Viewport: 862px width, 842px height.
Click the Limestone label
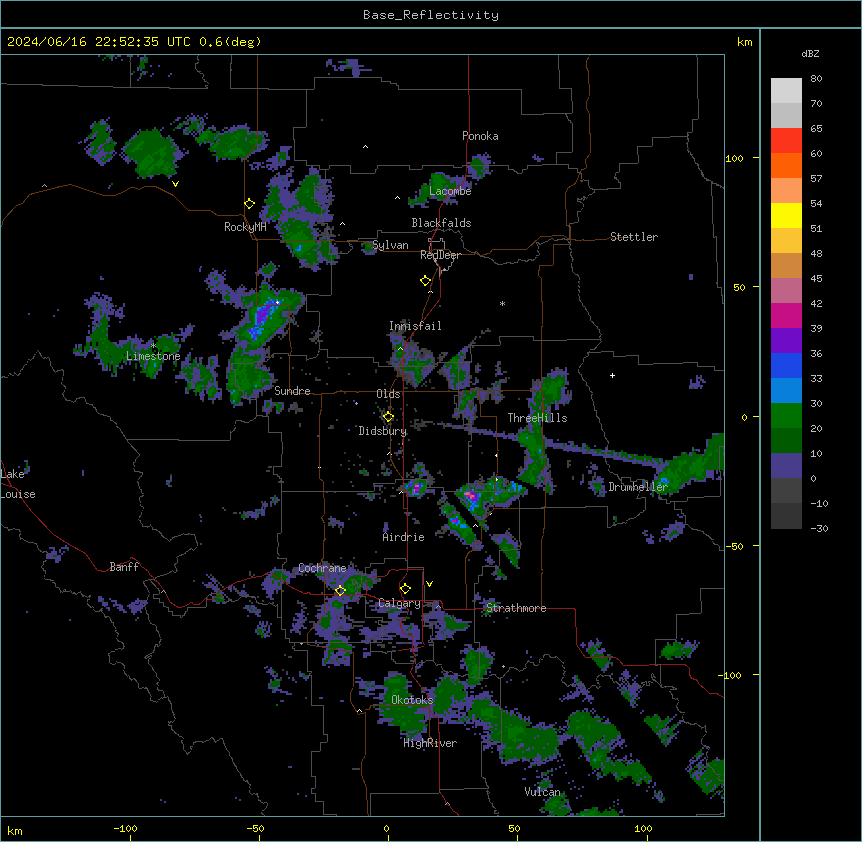(x=153, y=356)
